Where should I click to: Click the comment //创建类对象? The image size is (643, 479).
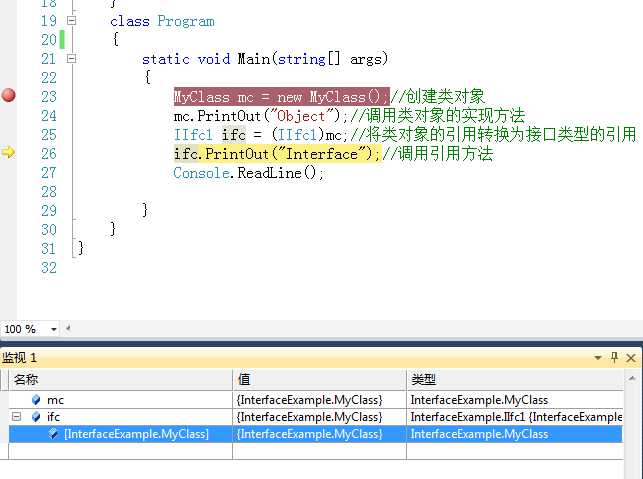(438, 97)
